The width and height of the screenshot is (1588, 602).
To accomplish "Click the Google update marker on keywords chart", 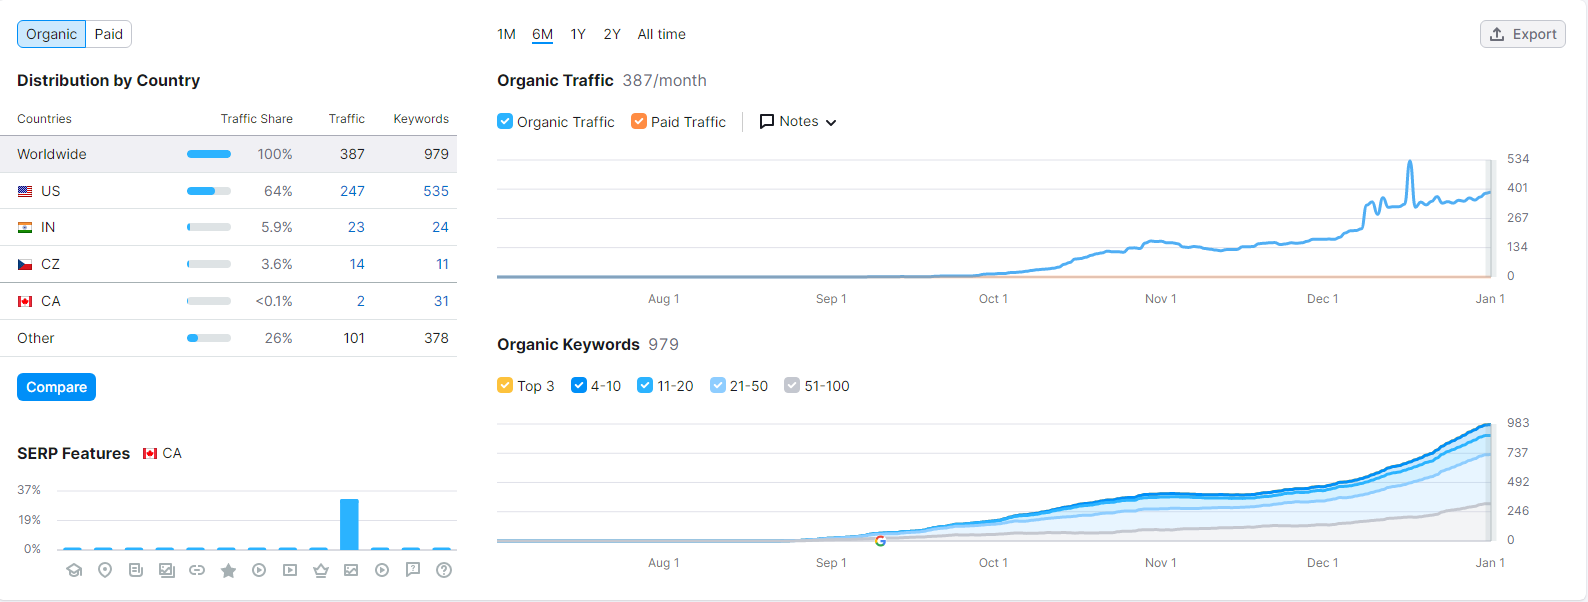I will (880, 540).
